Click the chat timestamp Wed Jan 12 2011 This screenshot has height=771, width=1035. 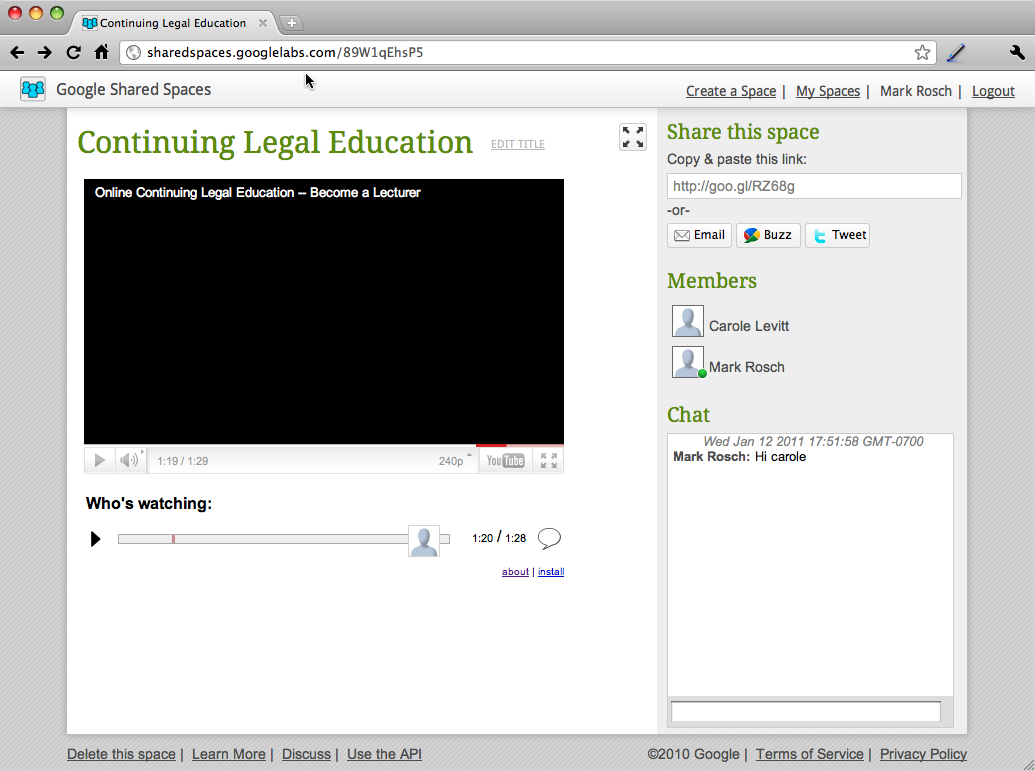(813, 442)
